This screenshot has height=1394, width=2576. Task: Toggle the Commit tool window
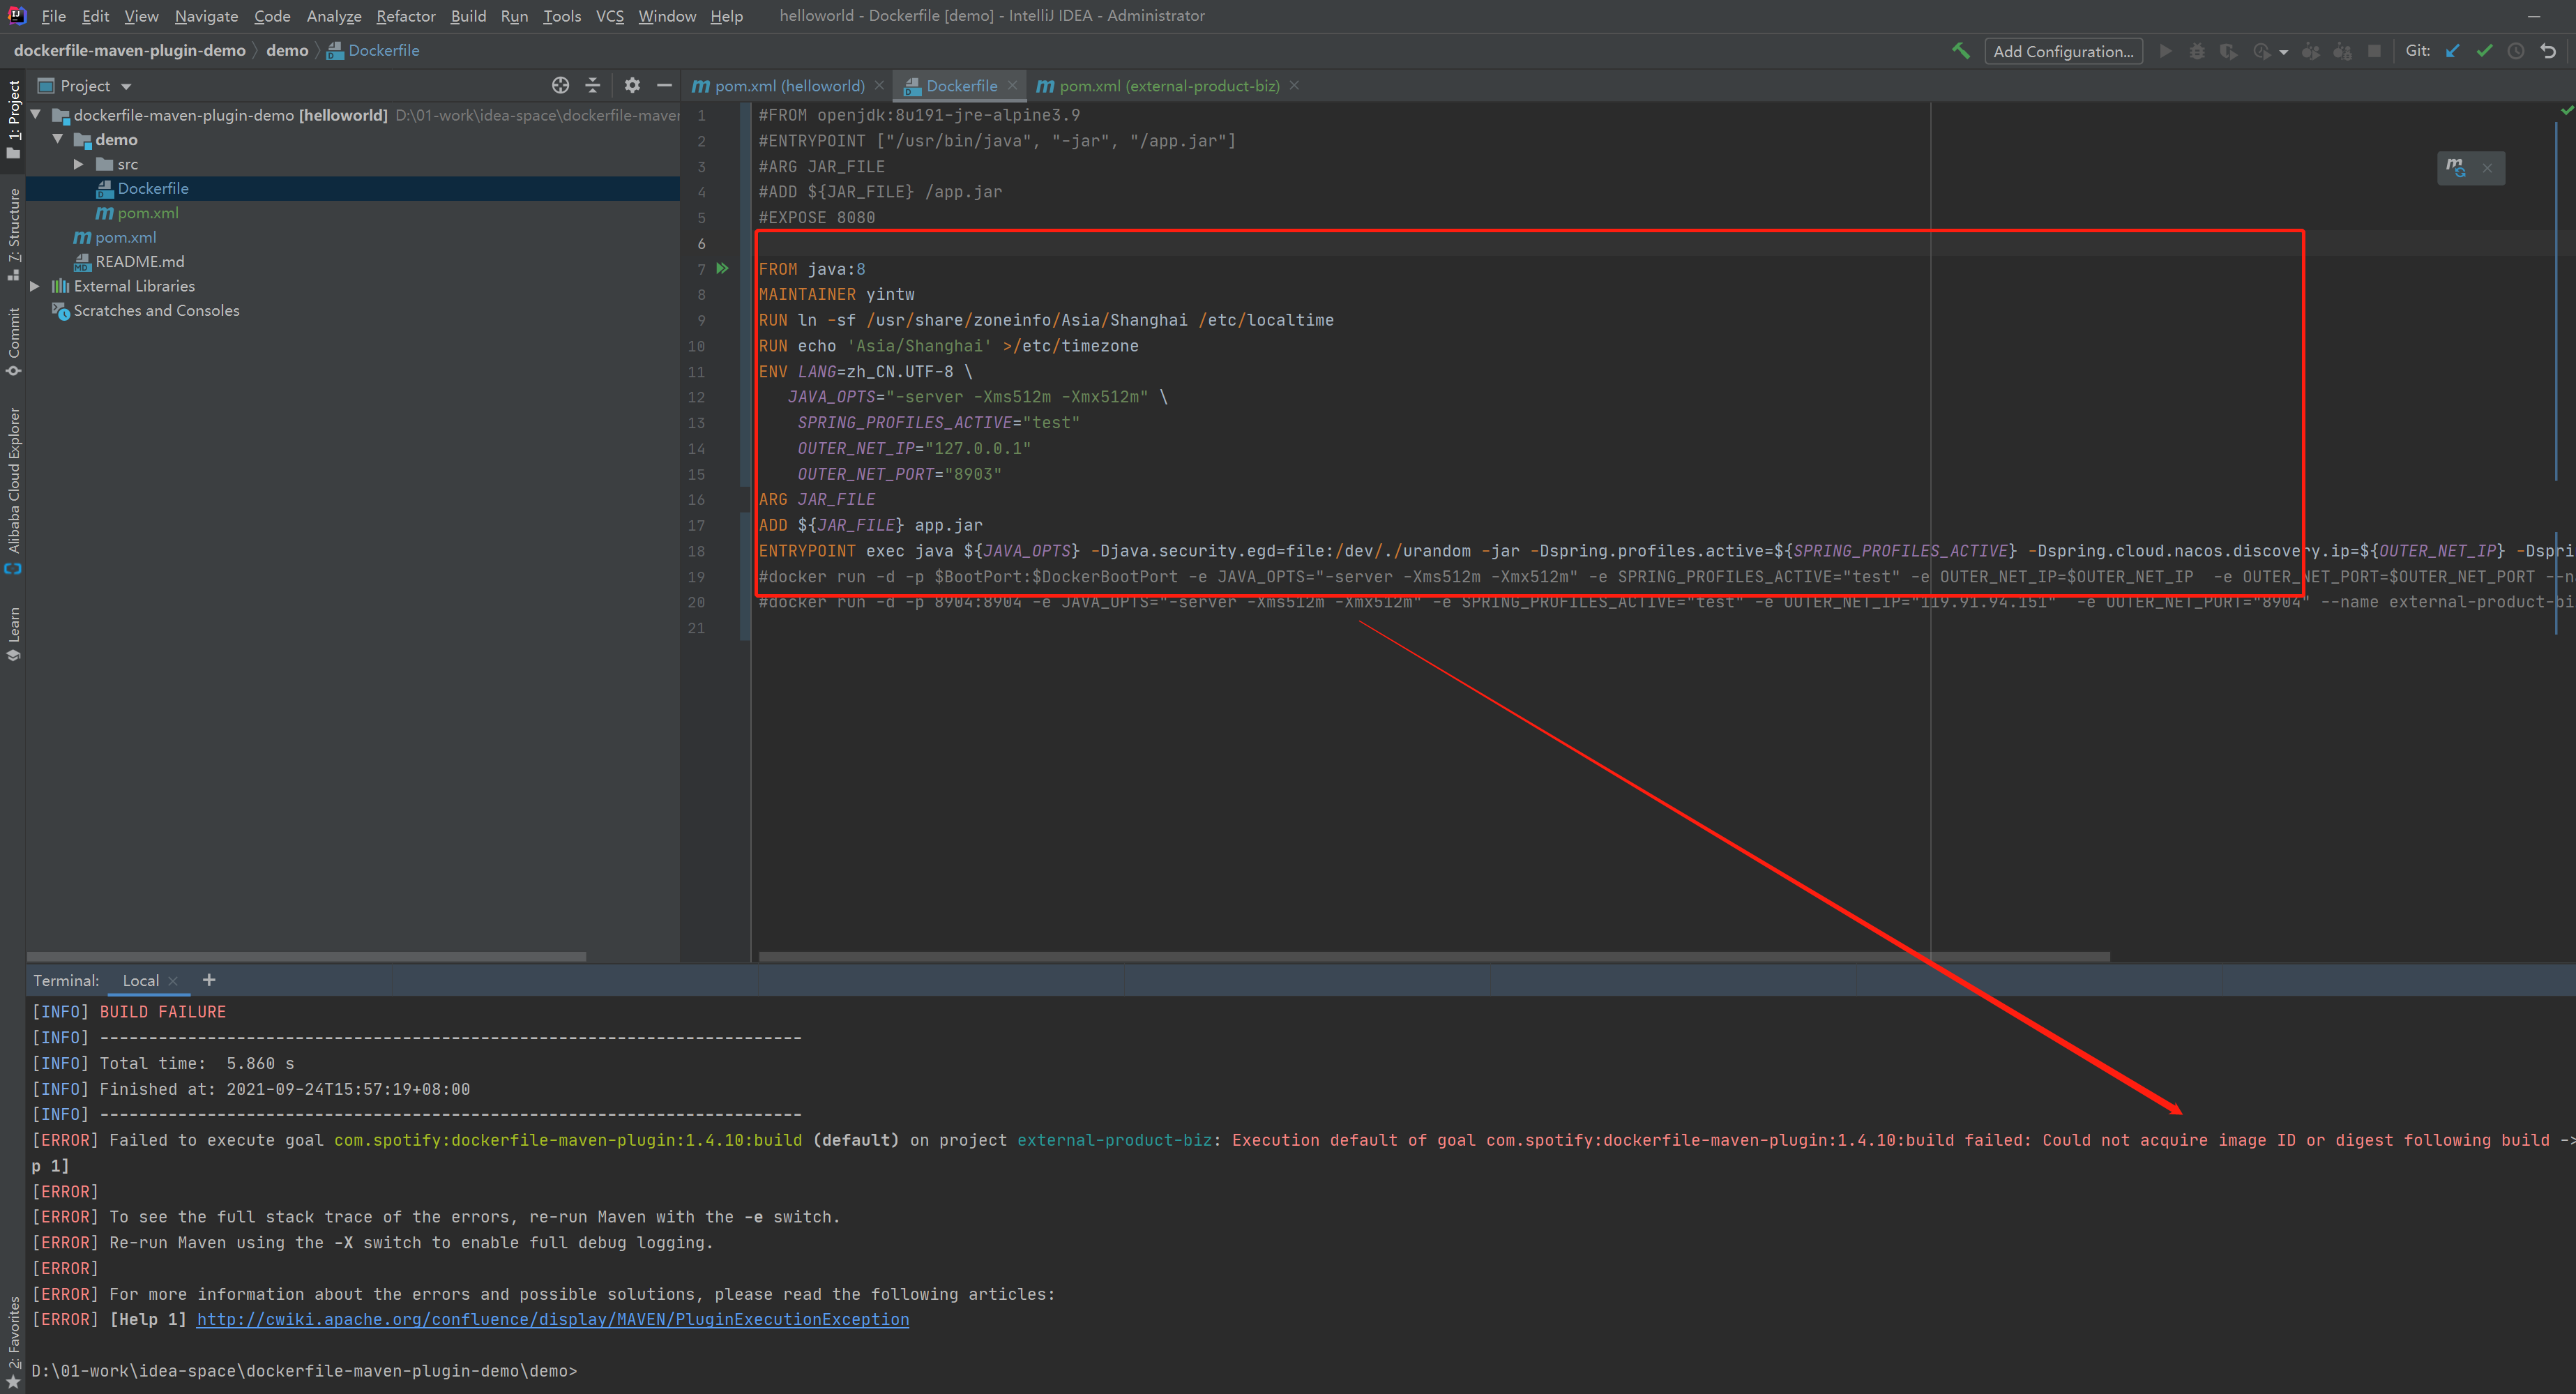(x=14, y=340)
